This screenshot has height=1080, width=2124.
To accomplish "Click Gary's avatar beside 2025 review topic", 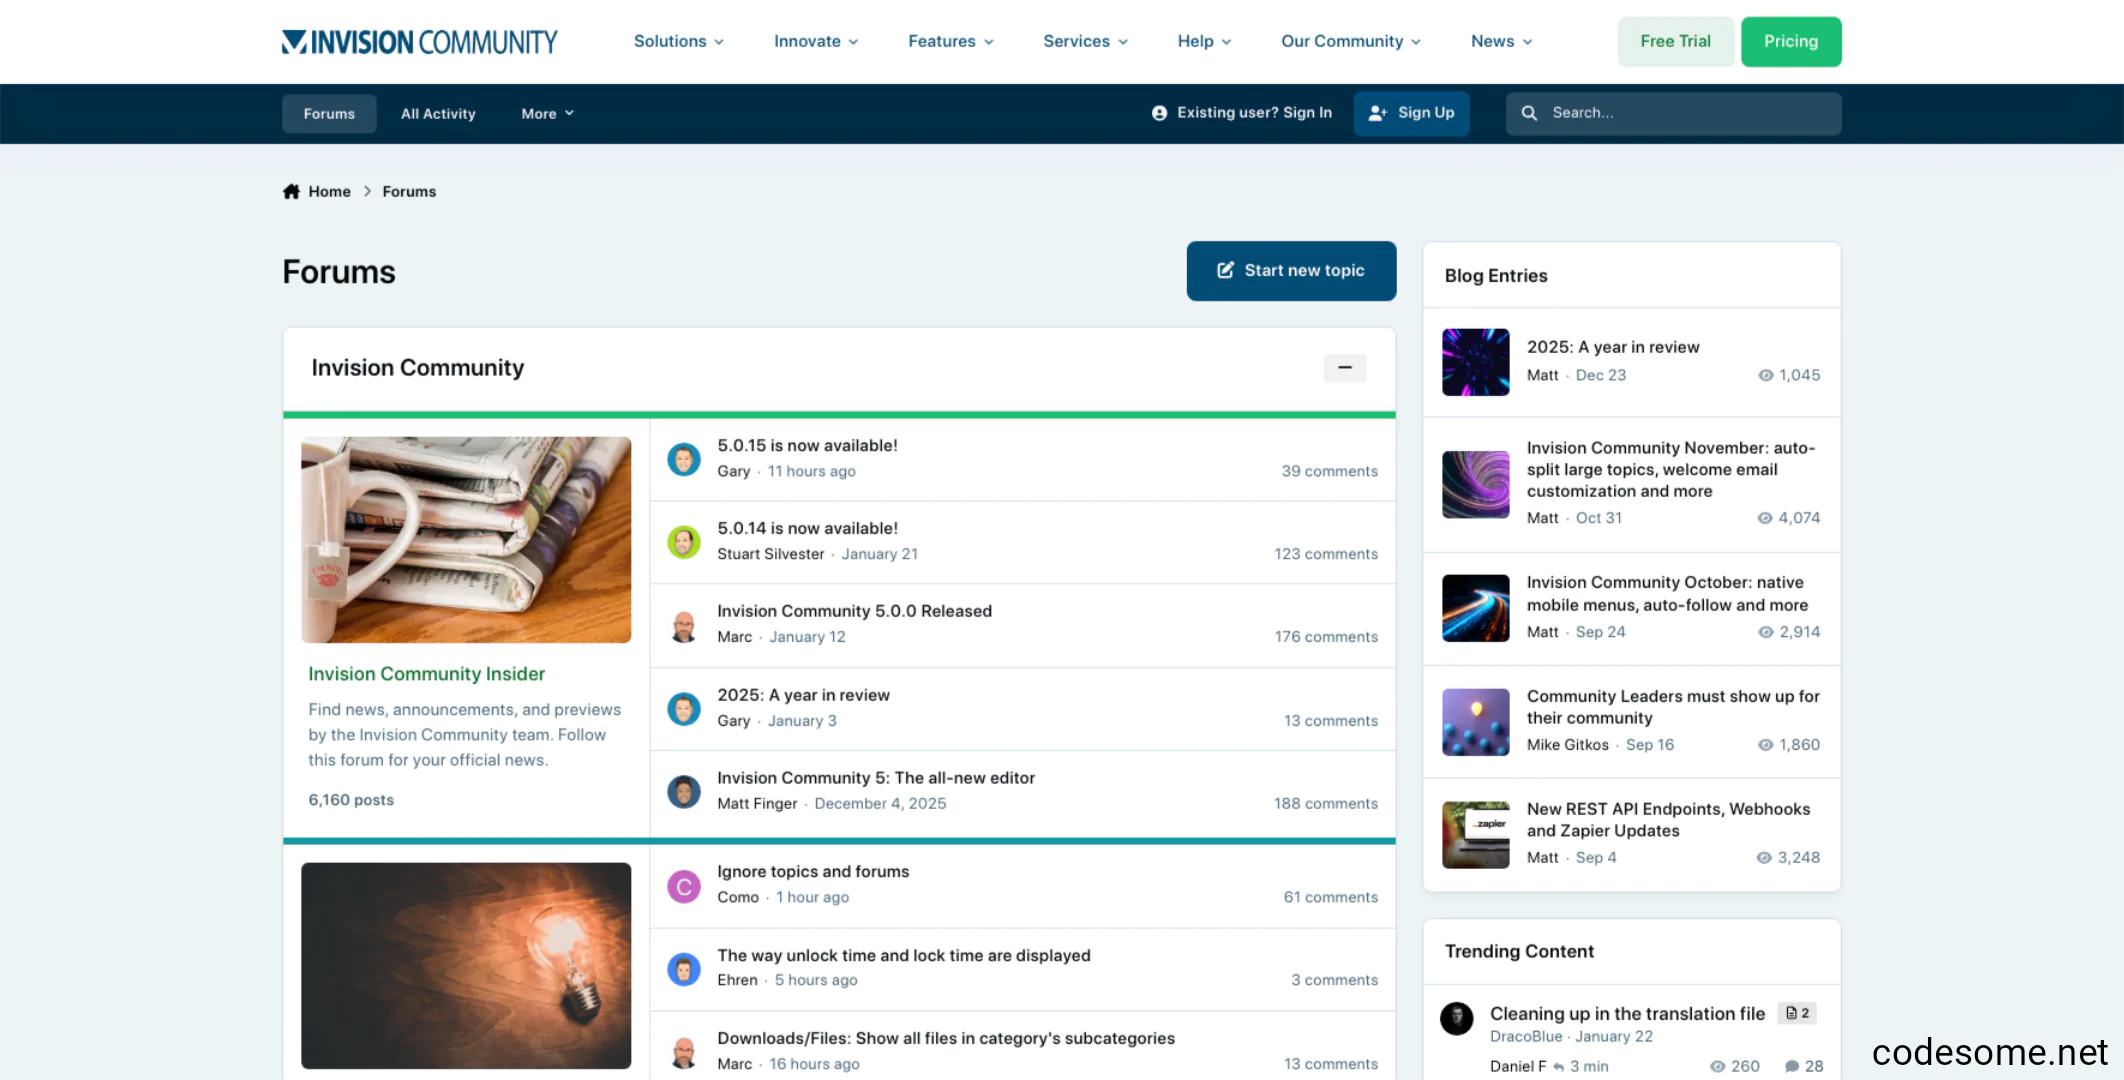I will [x=684, y=709].
